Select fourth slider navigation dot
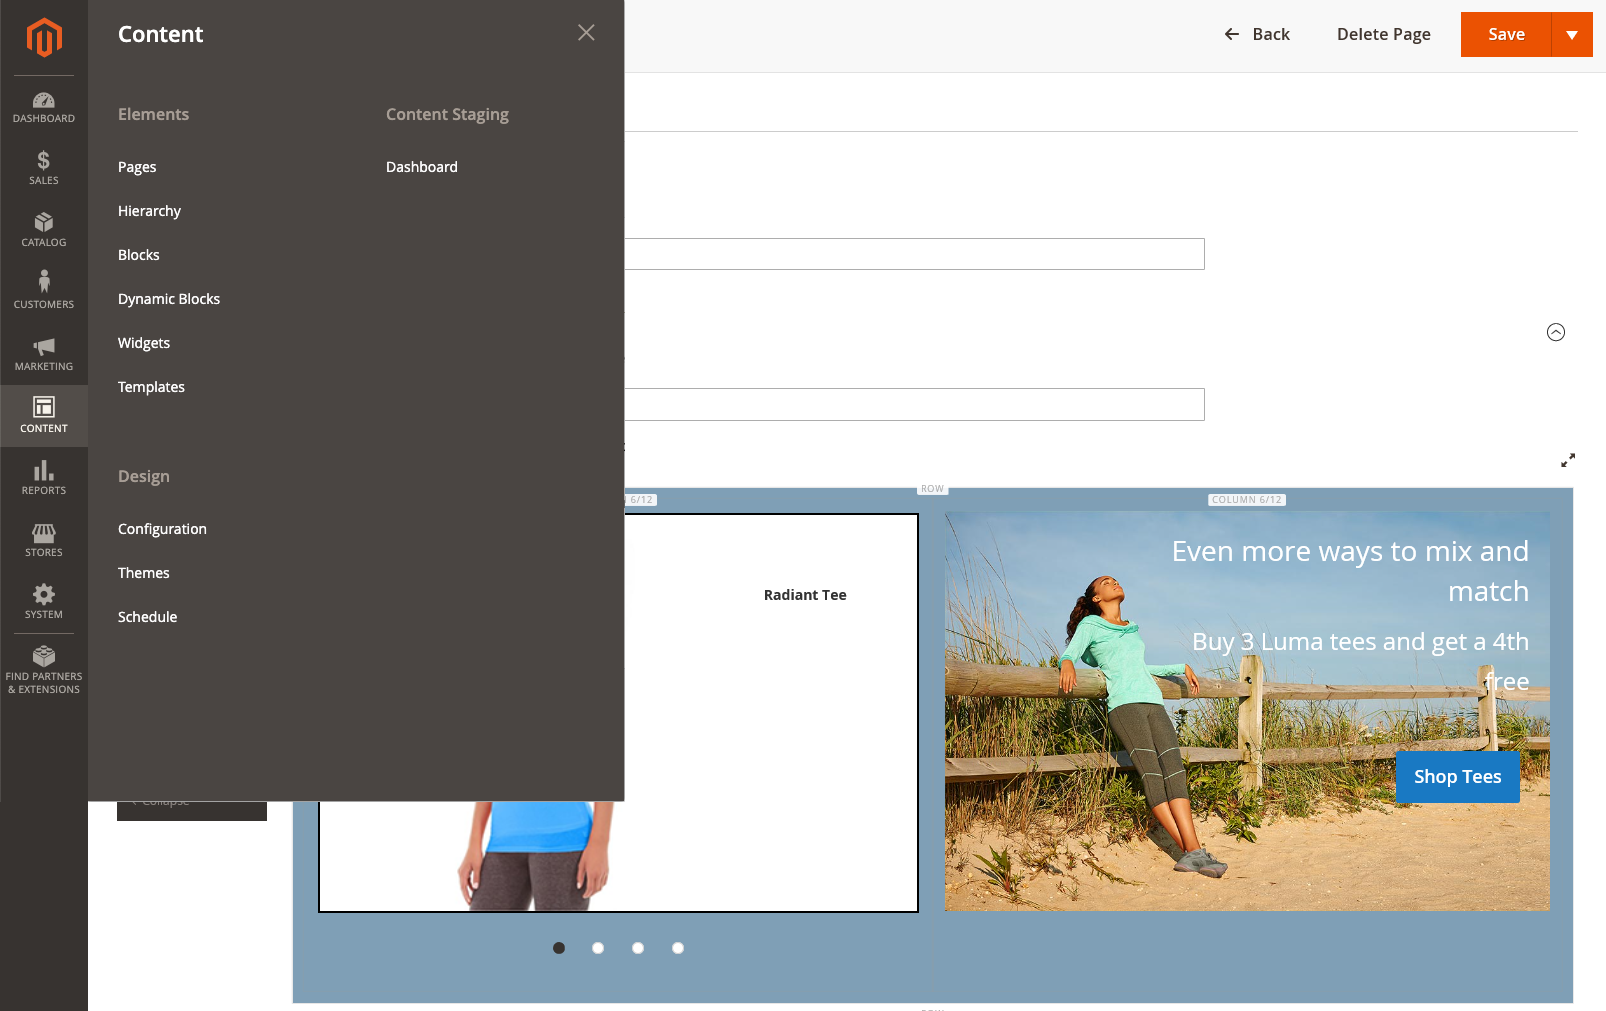 pos(678,948)
